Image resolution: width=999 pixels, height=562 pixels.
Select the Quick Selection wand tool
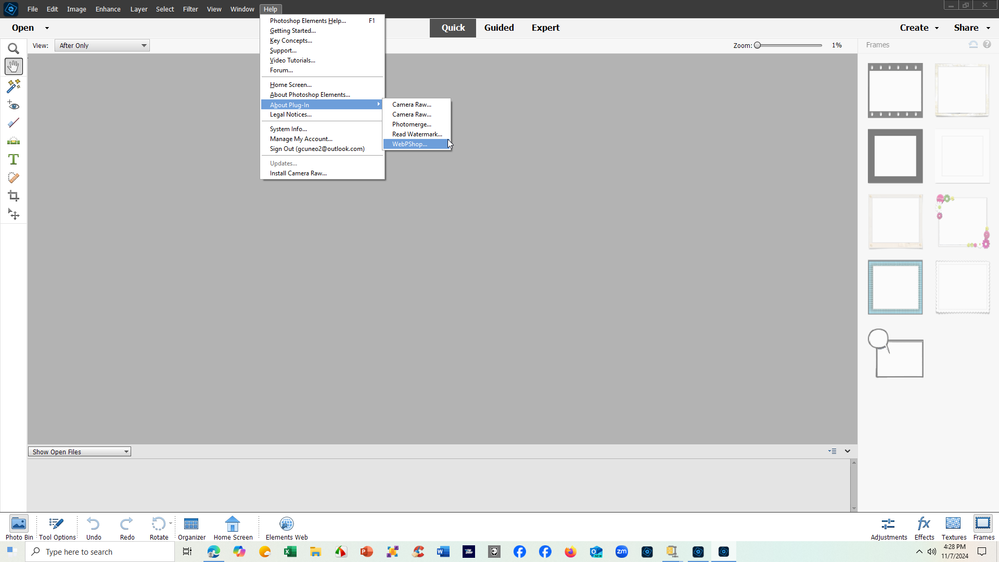point(13,86)
